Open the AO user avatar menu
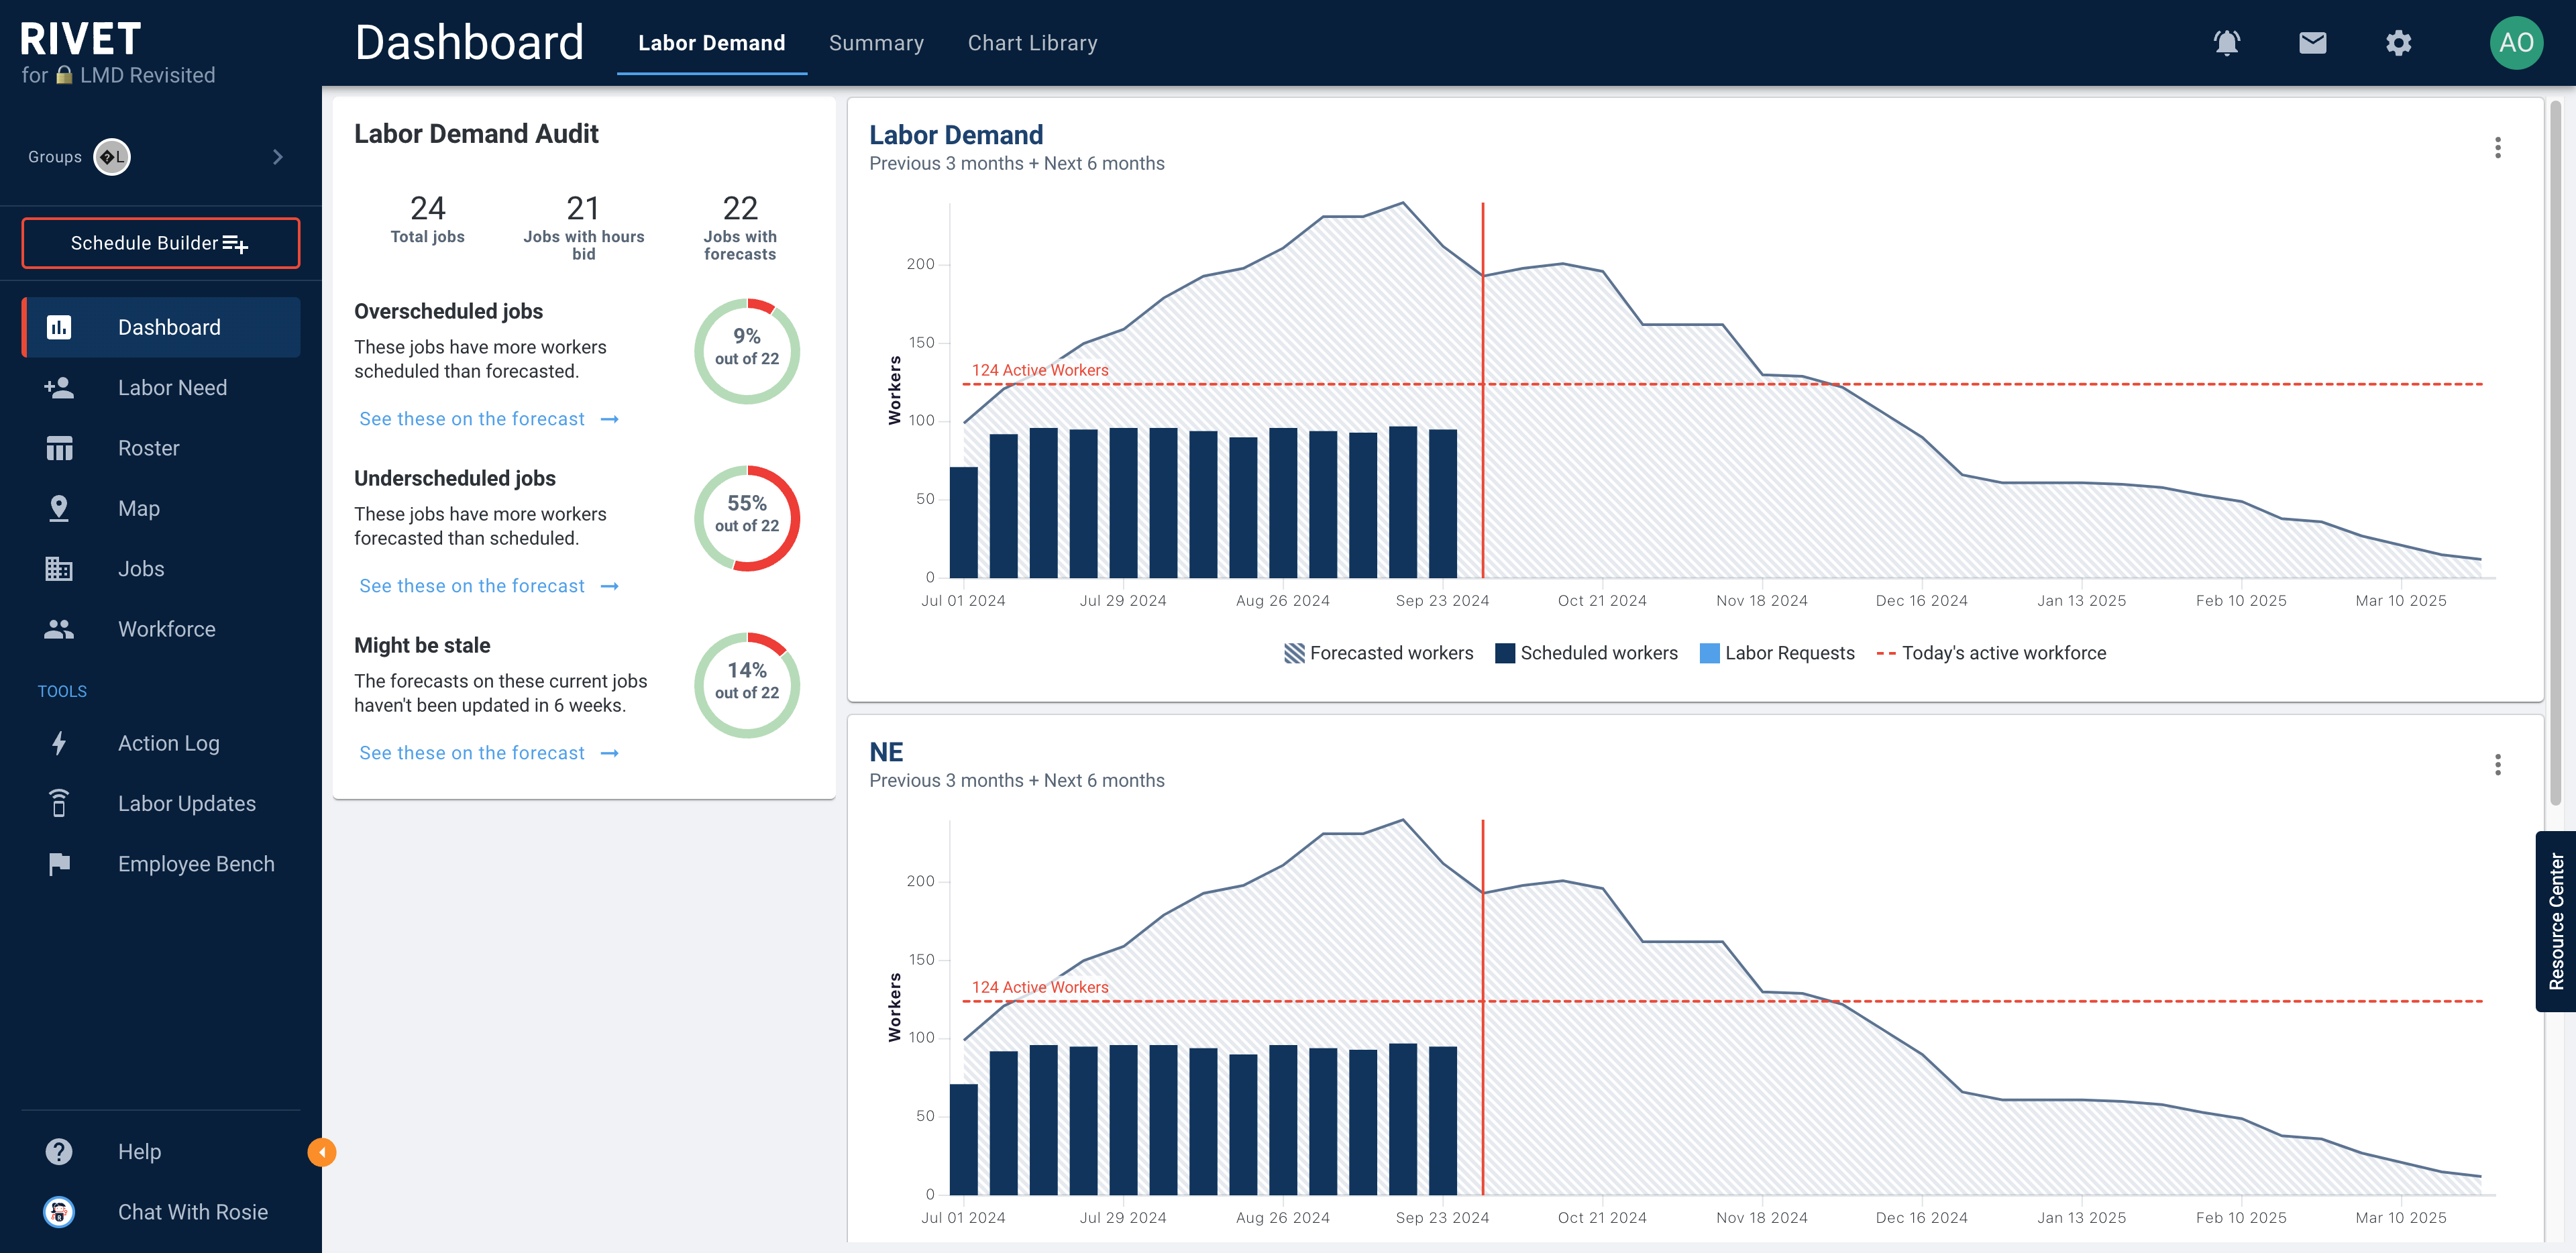The width and height of the screenshot is (2576, 1253). point(2515,43)
